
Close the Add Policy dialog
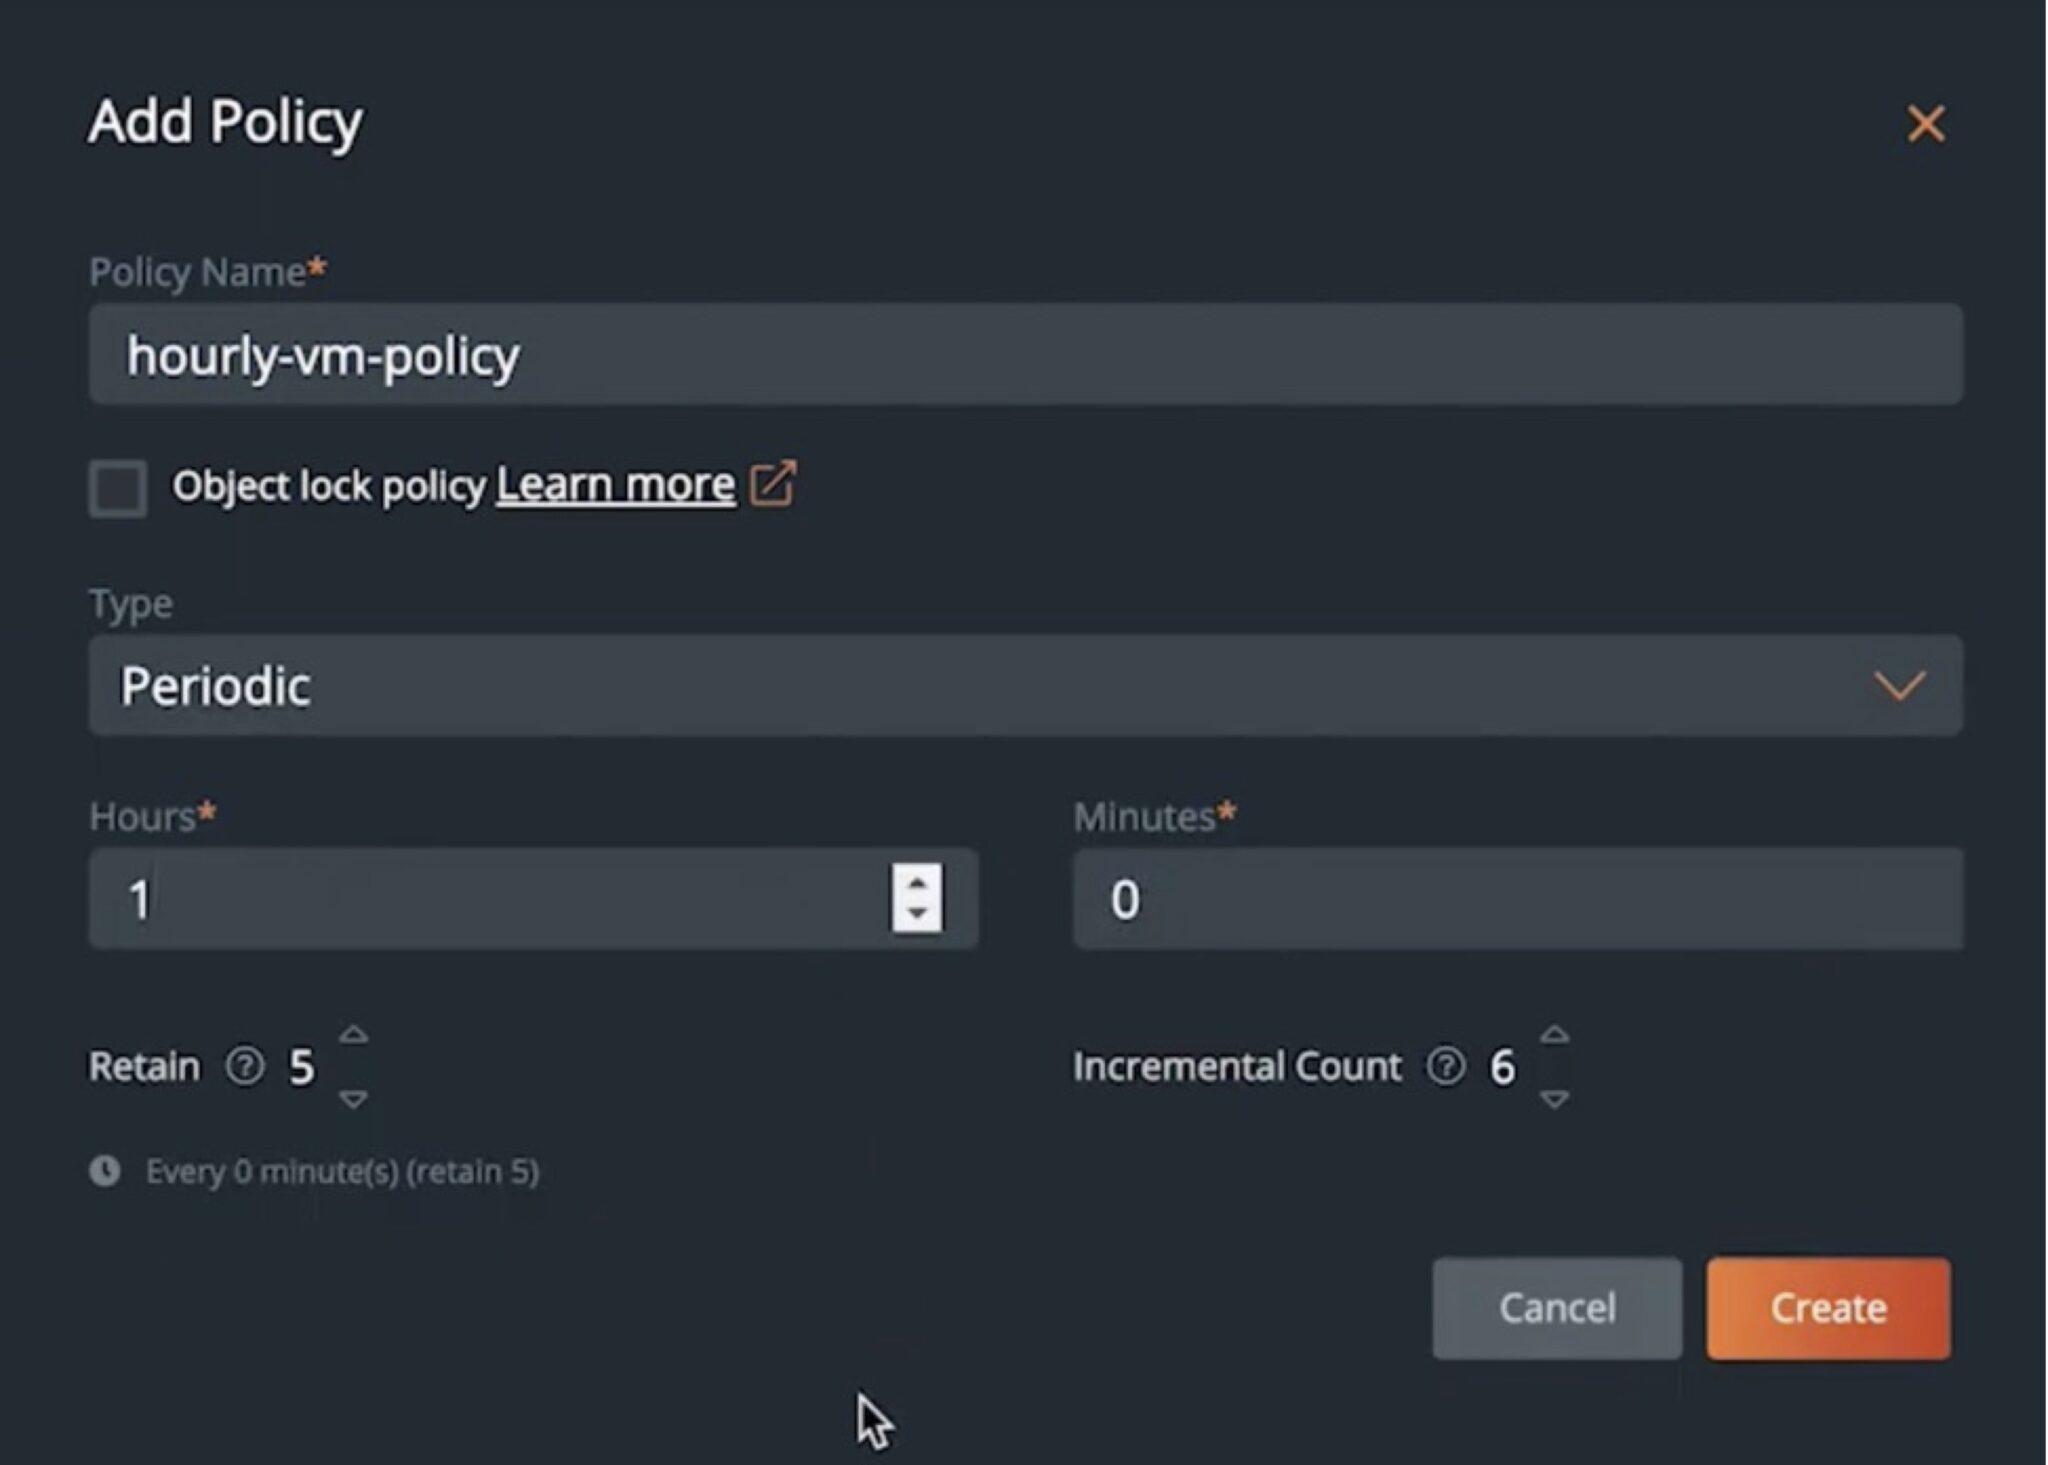(1926, 122)
